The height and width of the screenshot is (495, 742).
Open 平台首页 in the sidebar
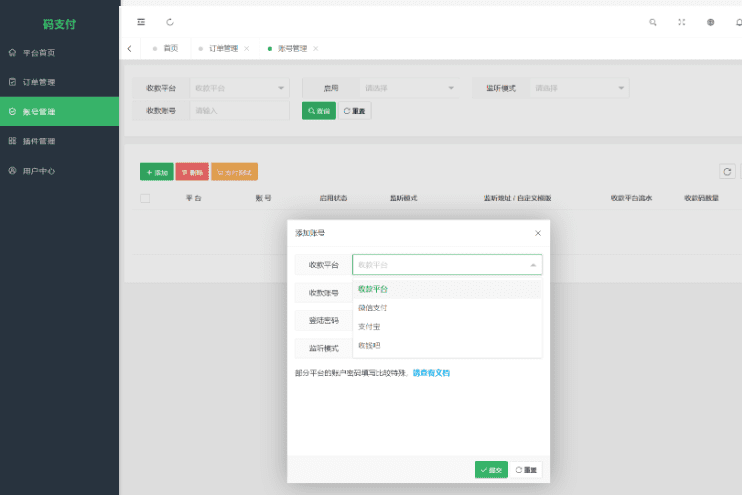point(59,53)
